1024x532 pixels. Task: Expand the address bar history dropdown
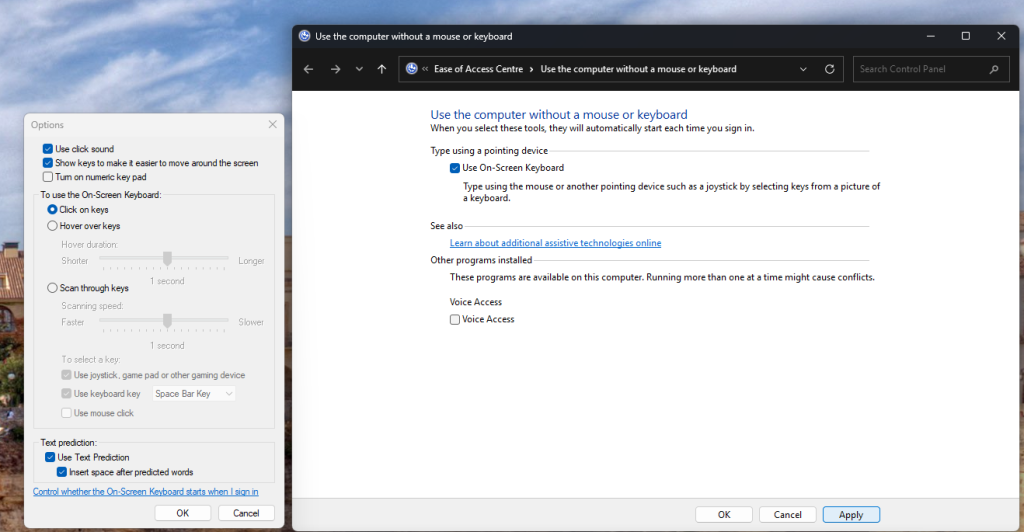(804, 69)
